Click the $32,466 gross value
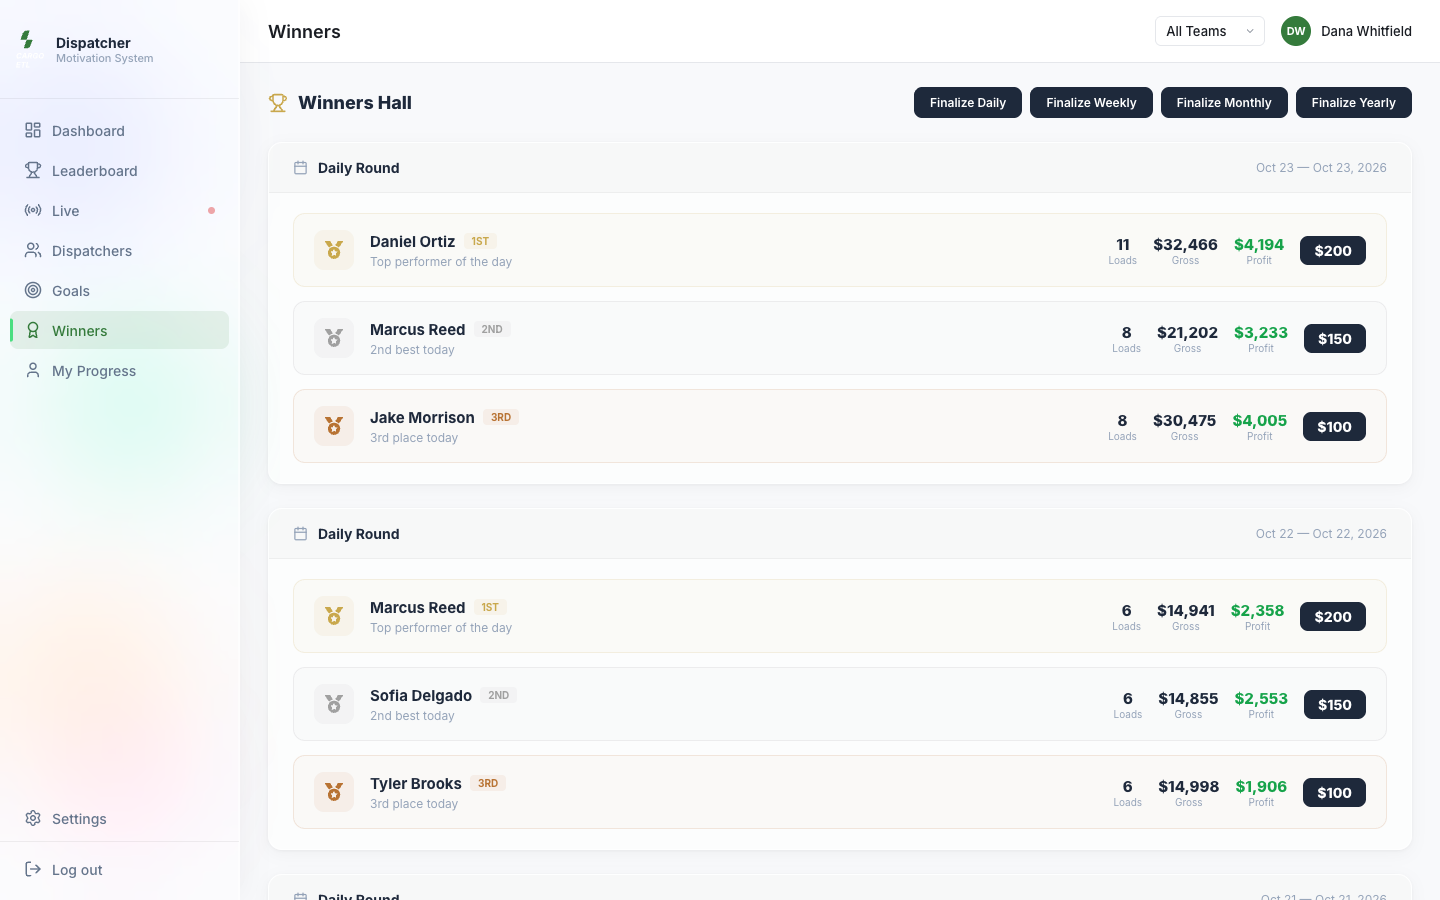The image size is (1440, 900). coord(1185,245)
